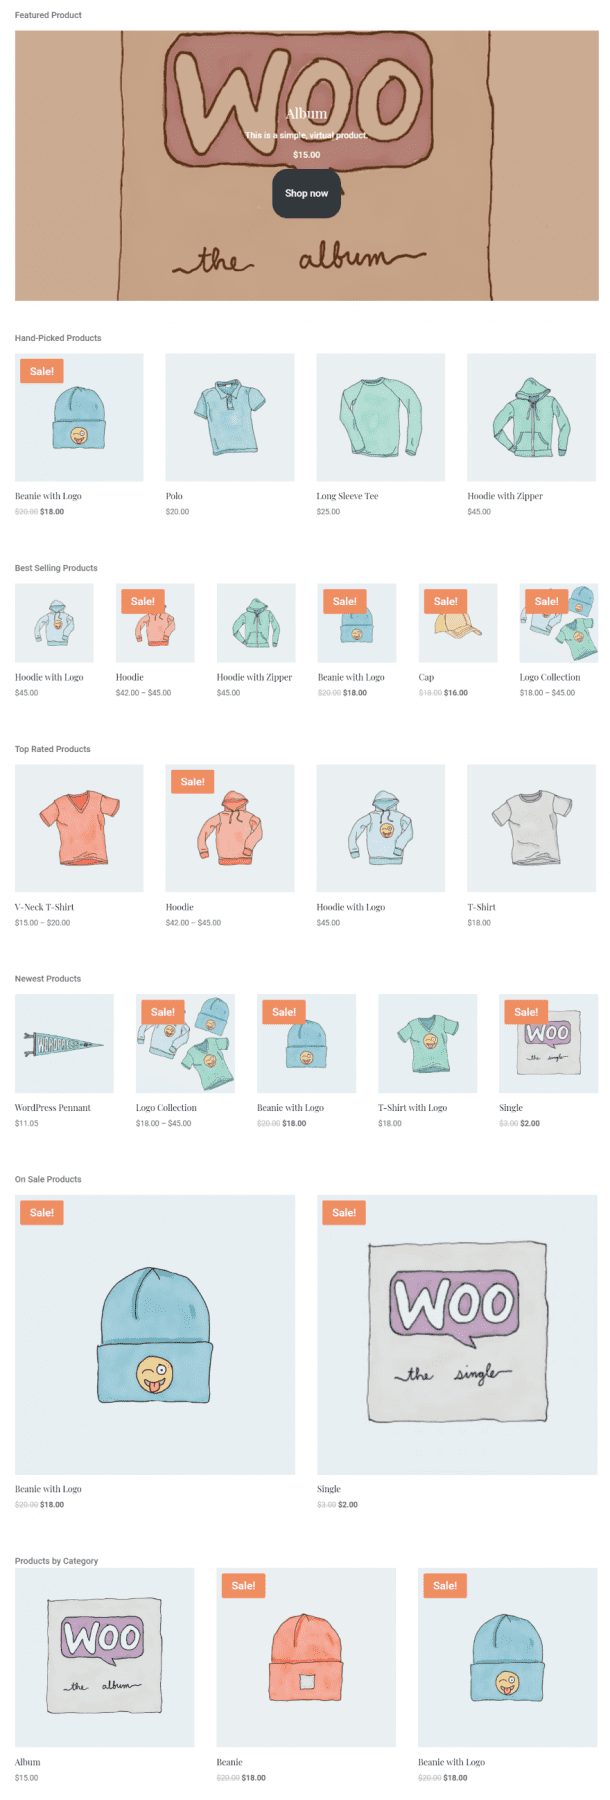Open the Single thumbnail in Newest Products
Screen dimensions: 610x1800
coord(548,1043)
